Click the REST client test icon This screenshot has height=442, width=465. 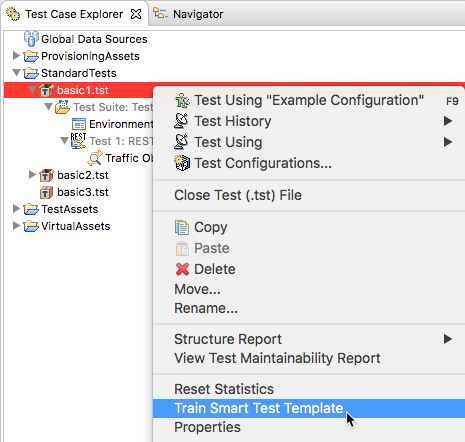(78, 141)
